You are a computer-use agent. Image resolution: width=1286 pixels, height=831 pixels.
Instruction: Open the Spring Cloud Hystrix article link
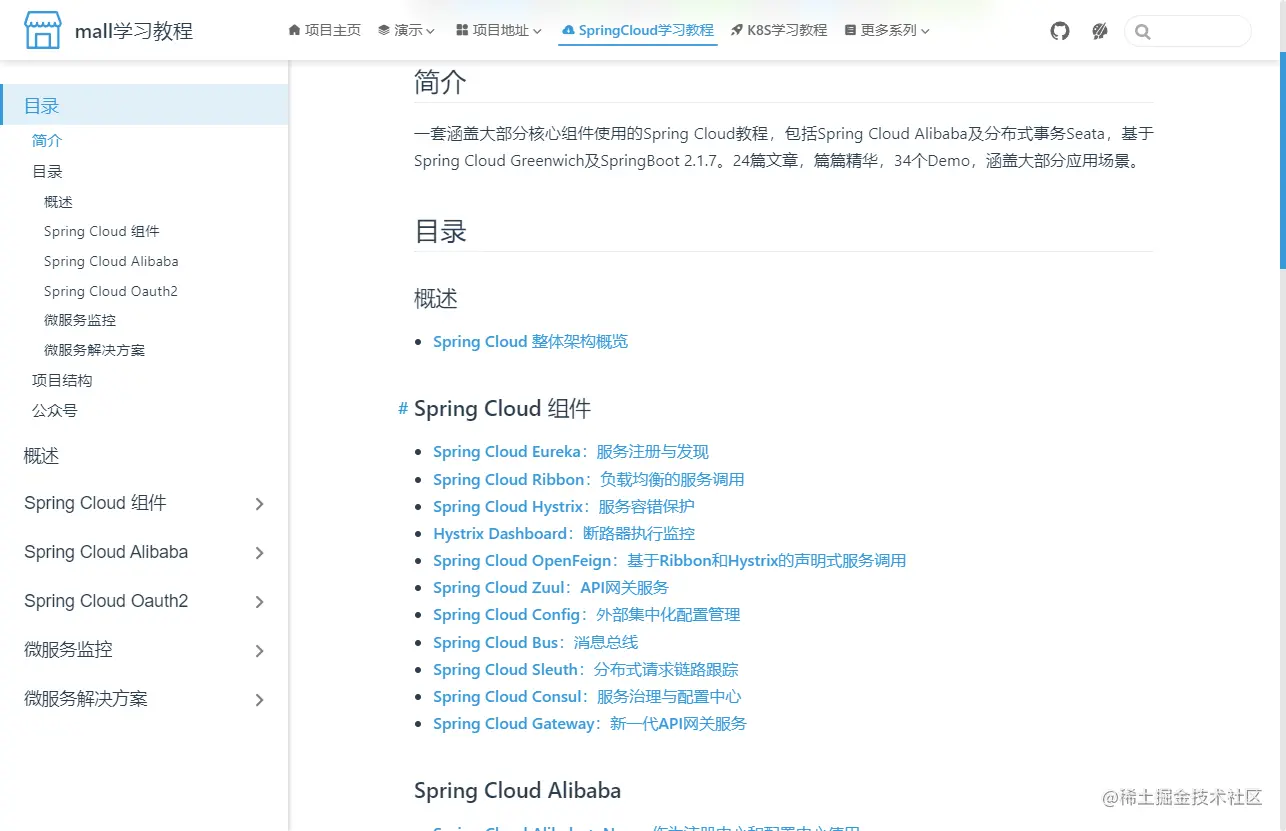564,507
